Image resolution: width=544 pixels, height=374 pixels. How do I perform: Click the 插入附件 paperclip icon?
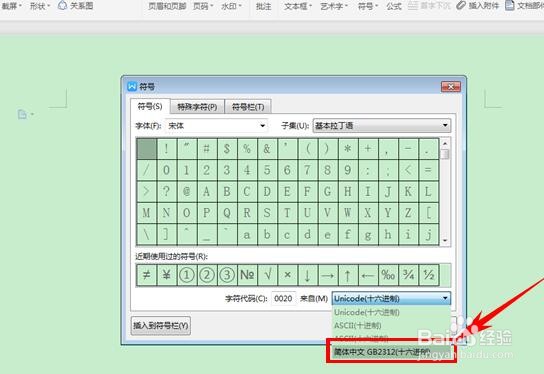click(460, 5)
